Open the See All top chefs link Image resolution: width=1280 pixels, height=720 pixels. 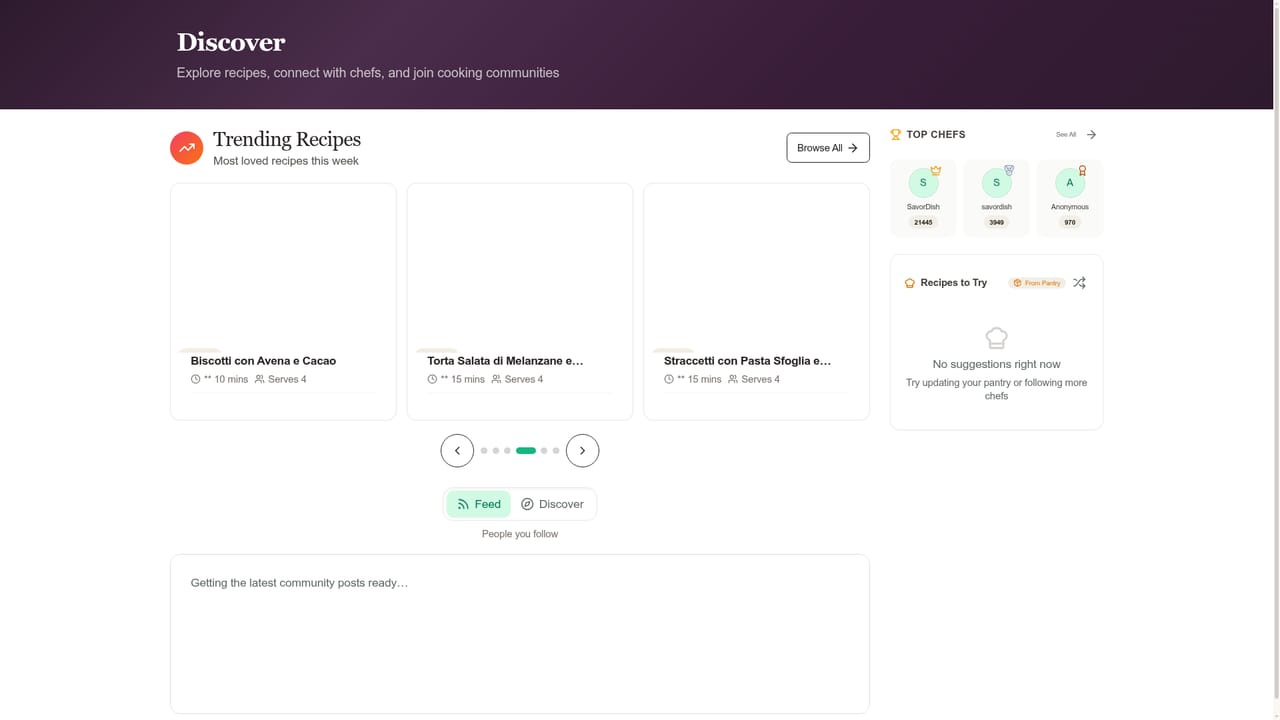(x=1066, y=134)
